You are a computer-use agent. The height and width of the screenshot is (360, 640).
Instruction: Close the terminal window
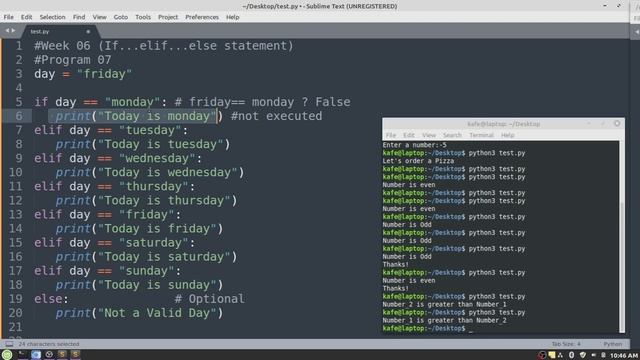(617, 123)
